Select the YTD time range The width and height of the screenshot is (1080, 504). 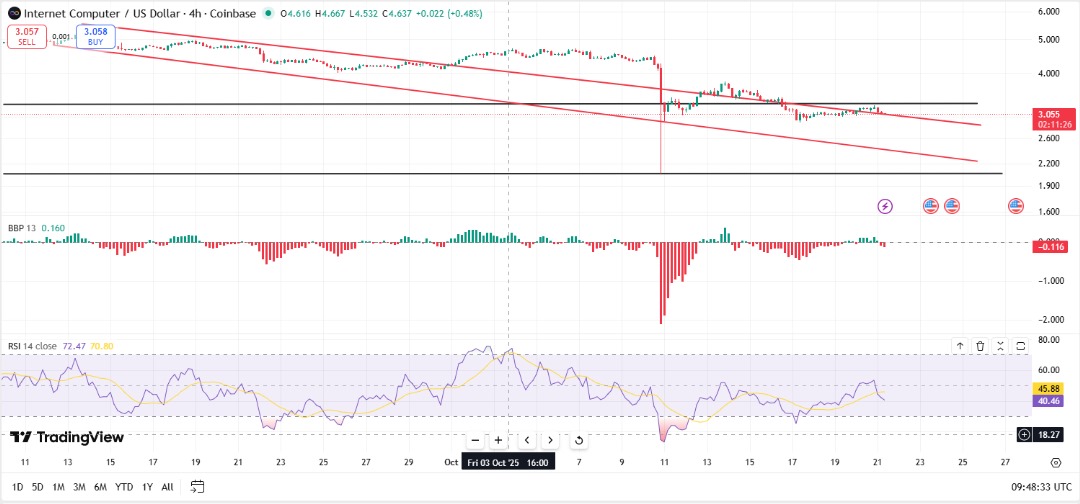(x=124, y=487)
